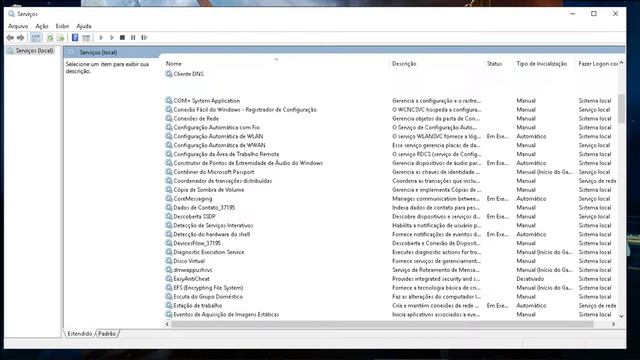Open the Exibir menu
Screen dimensions: 640x360
tap(62, 26)
